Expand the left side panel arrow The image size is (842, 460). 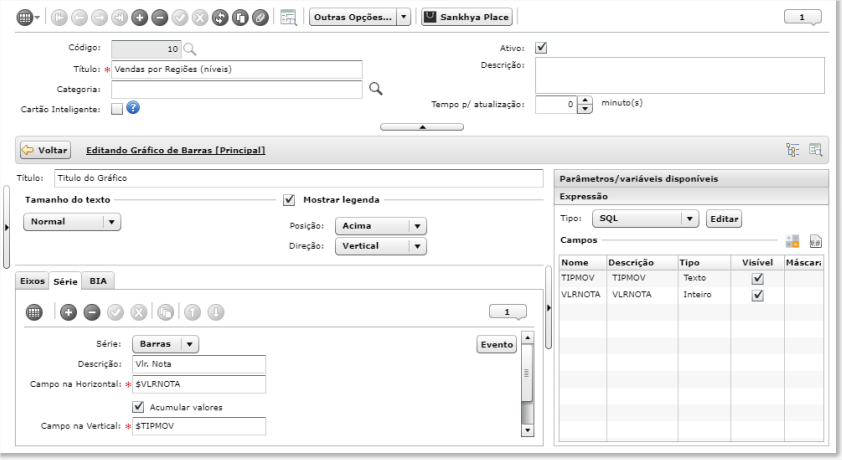click(x=6, y=227)
